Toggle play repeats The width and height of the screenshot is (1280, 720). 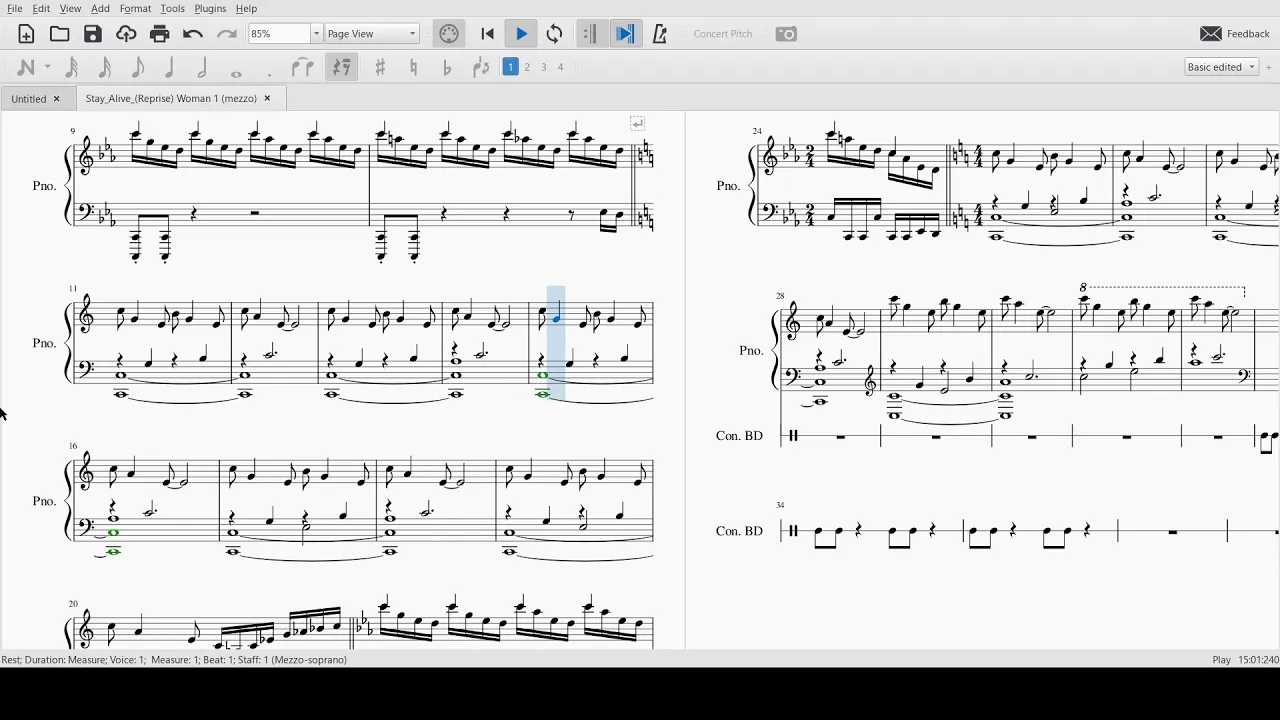pyautogui.click(x=590, y=34)
